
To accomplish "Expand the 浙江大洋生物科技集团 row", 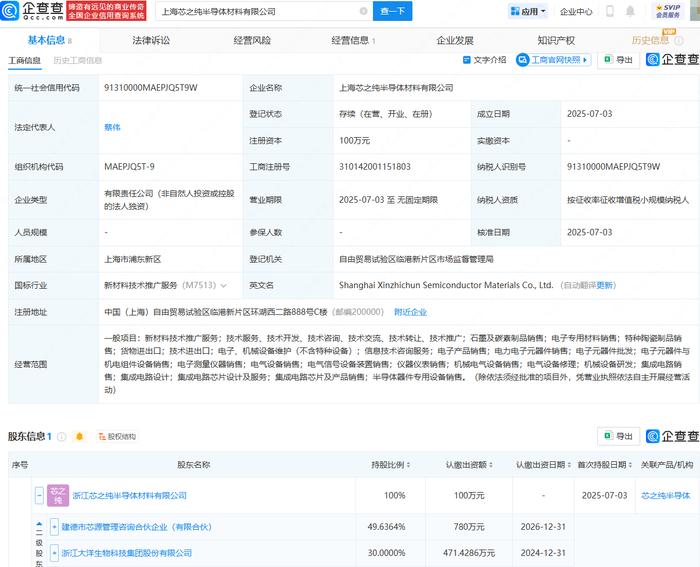I will click(x=54, y=553).
